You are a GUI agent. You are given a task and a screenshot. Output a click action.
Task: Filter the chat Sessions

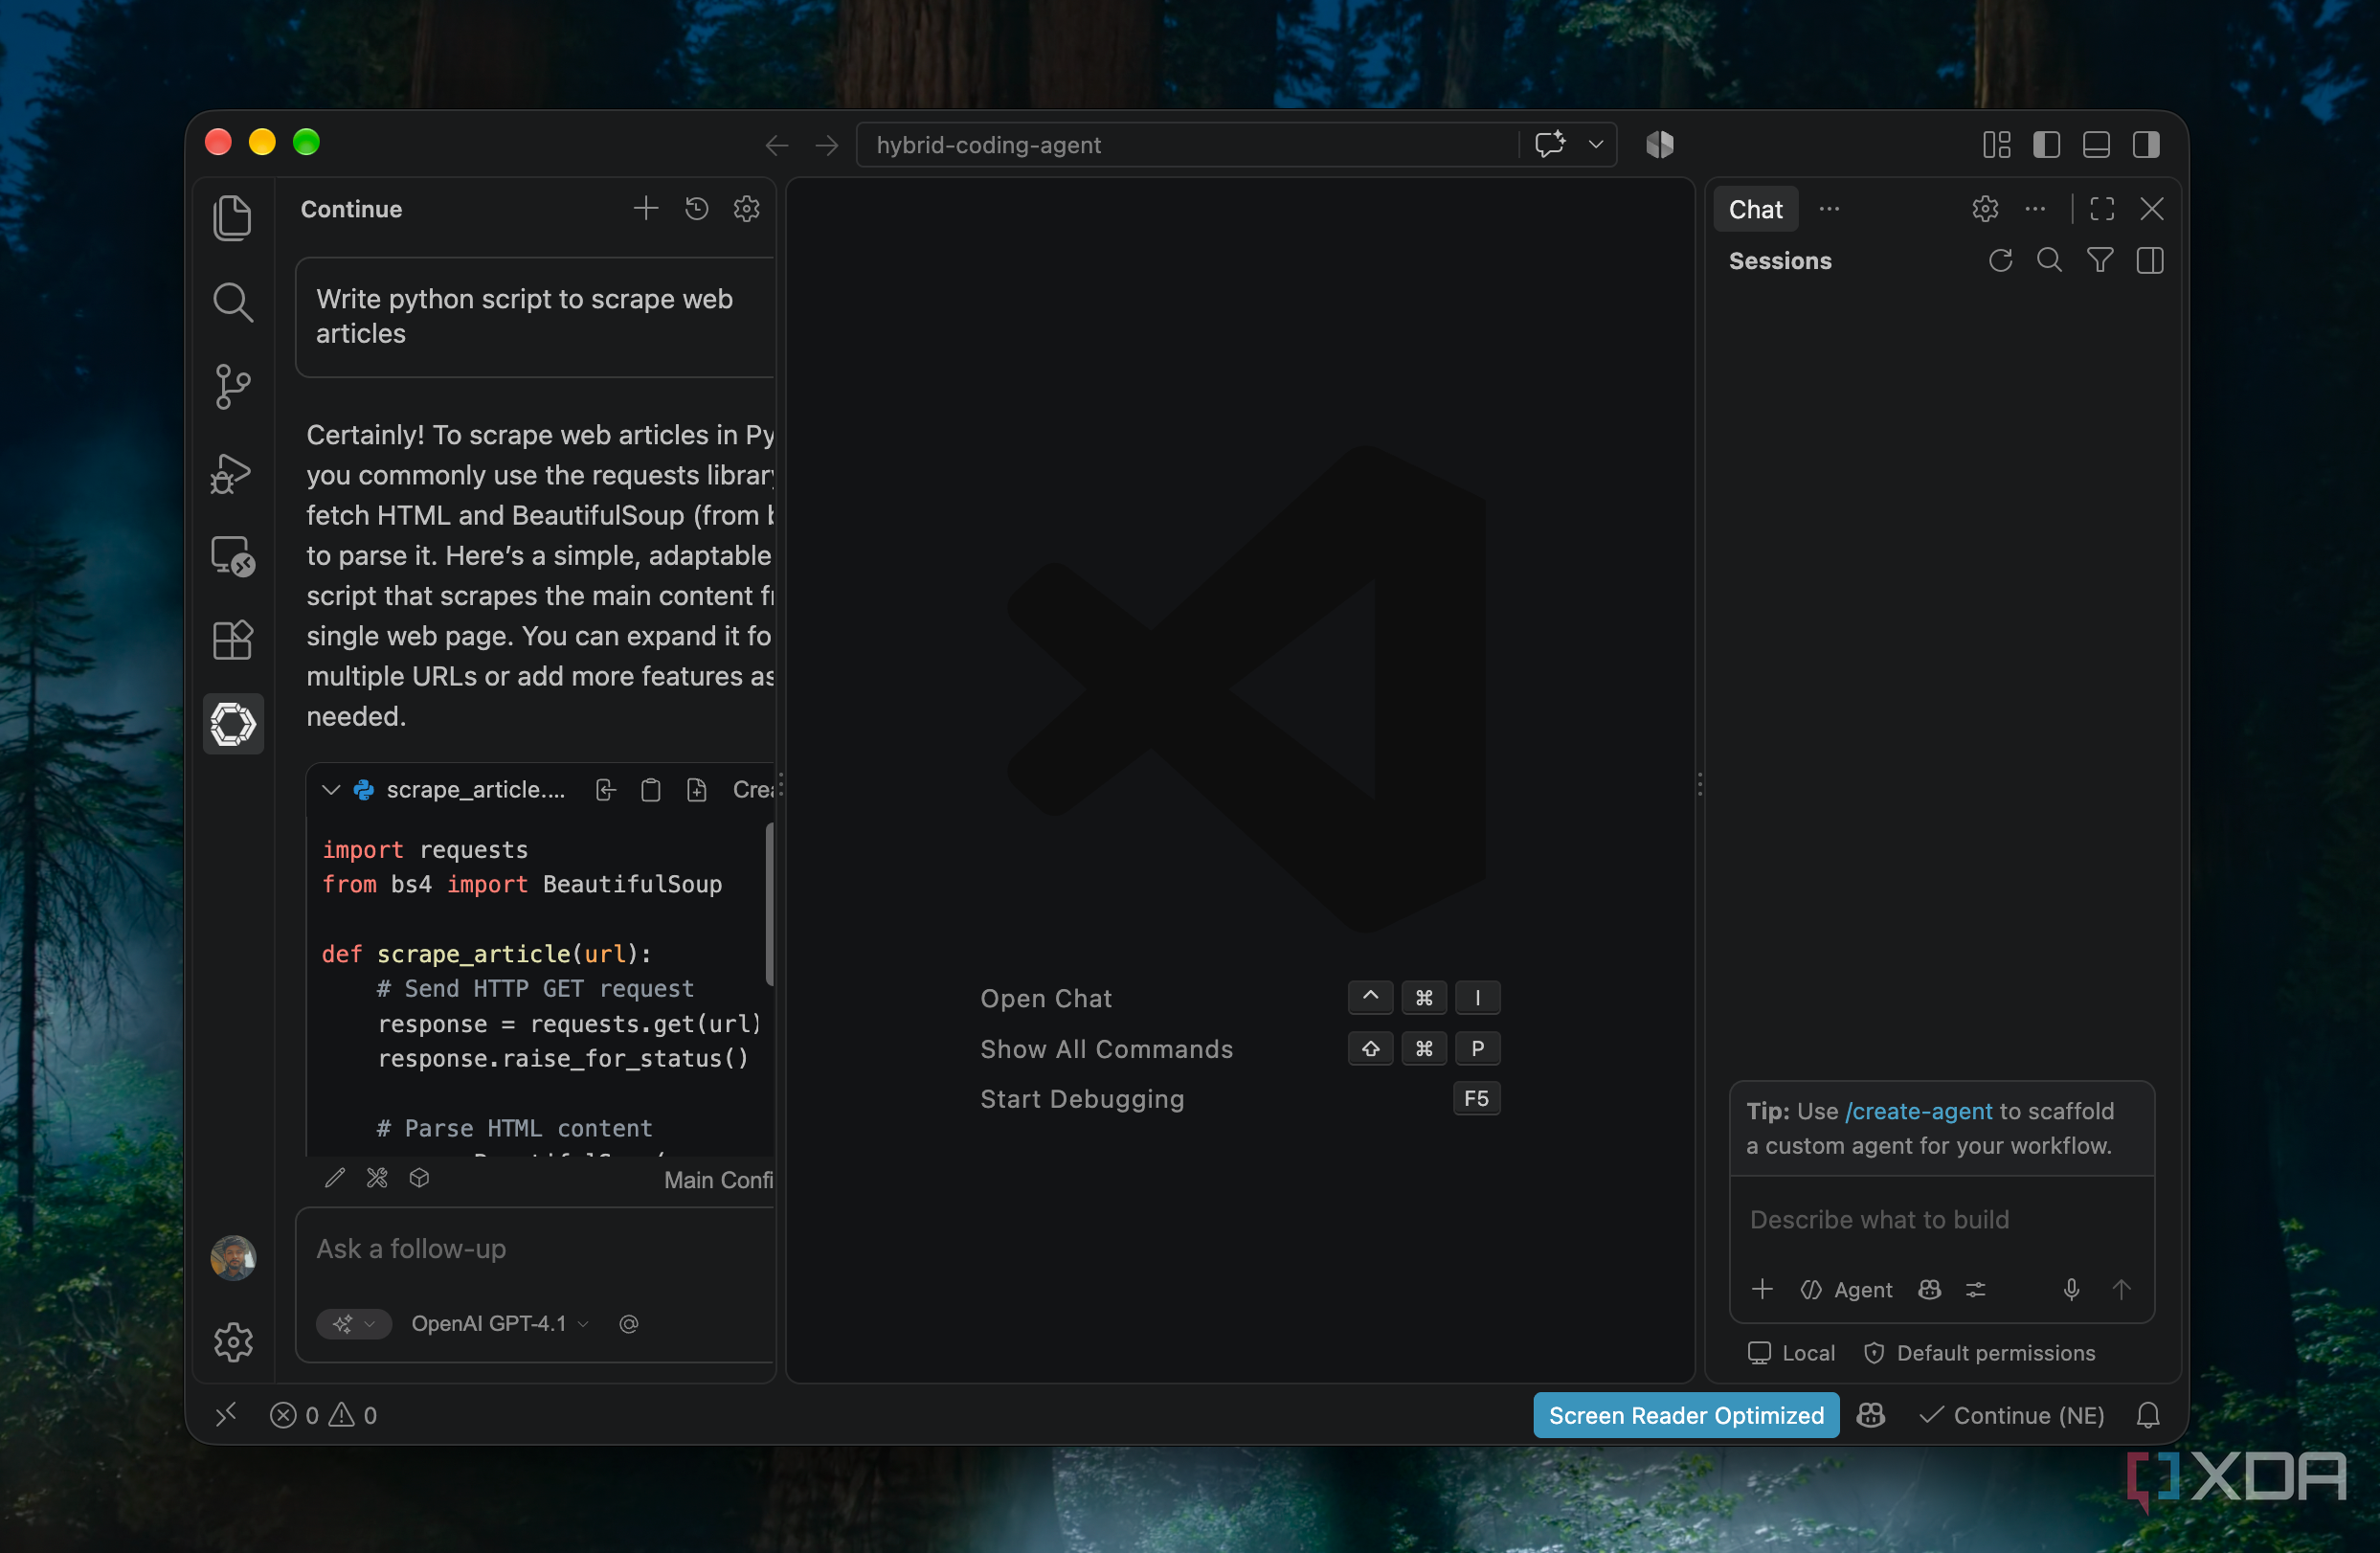point(2100,261)
